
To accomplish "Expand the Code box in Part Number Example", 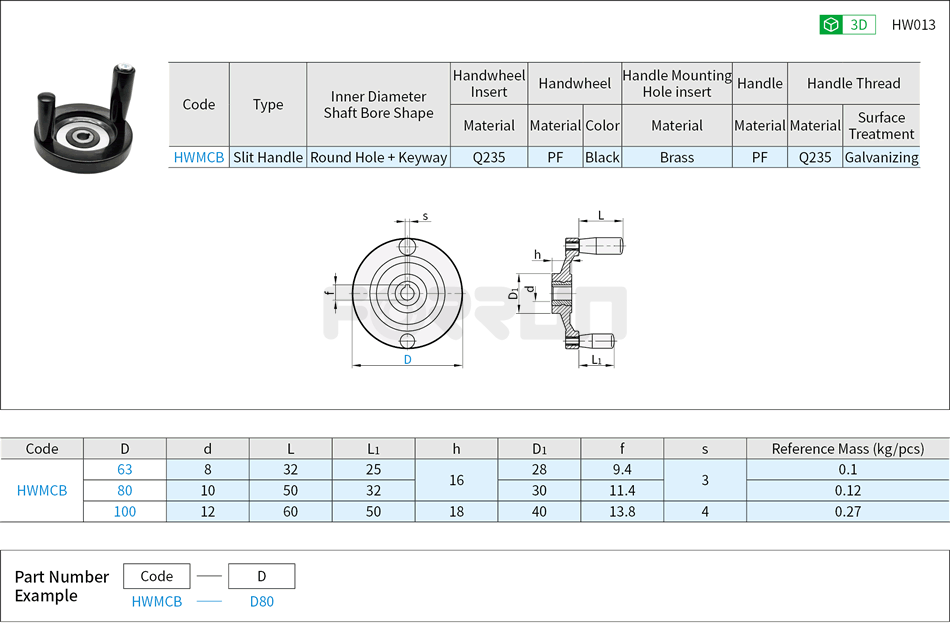I will (156, 576).
